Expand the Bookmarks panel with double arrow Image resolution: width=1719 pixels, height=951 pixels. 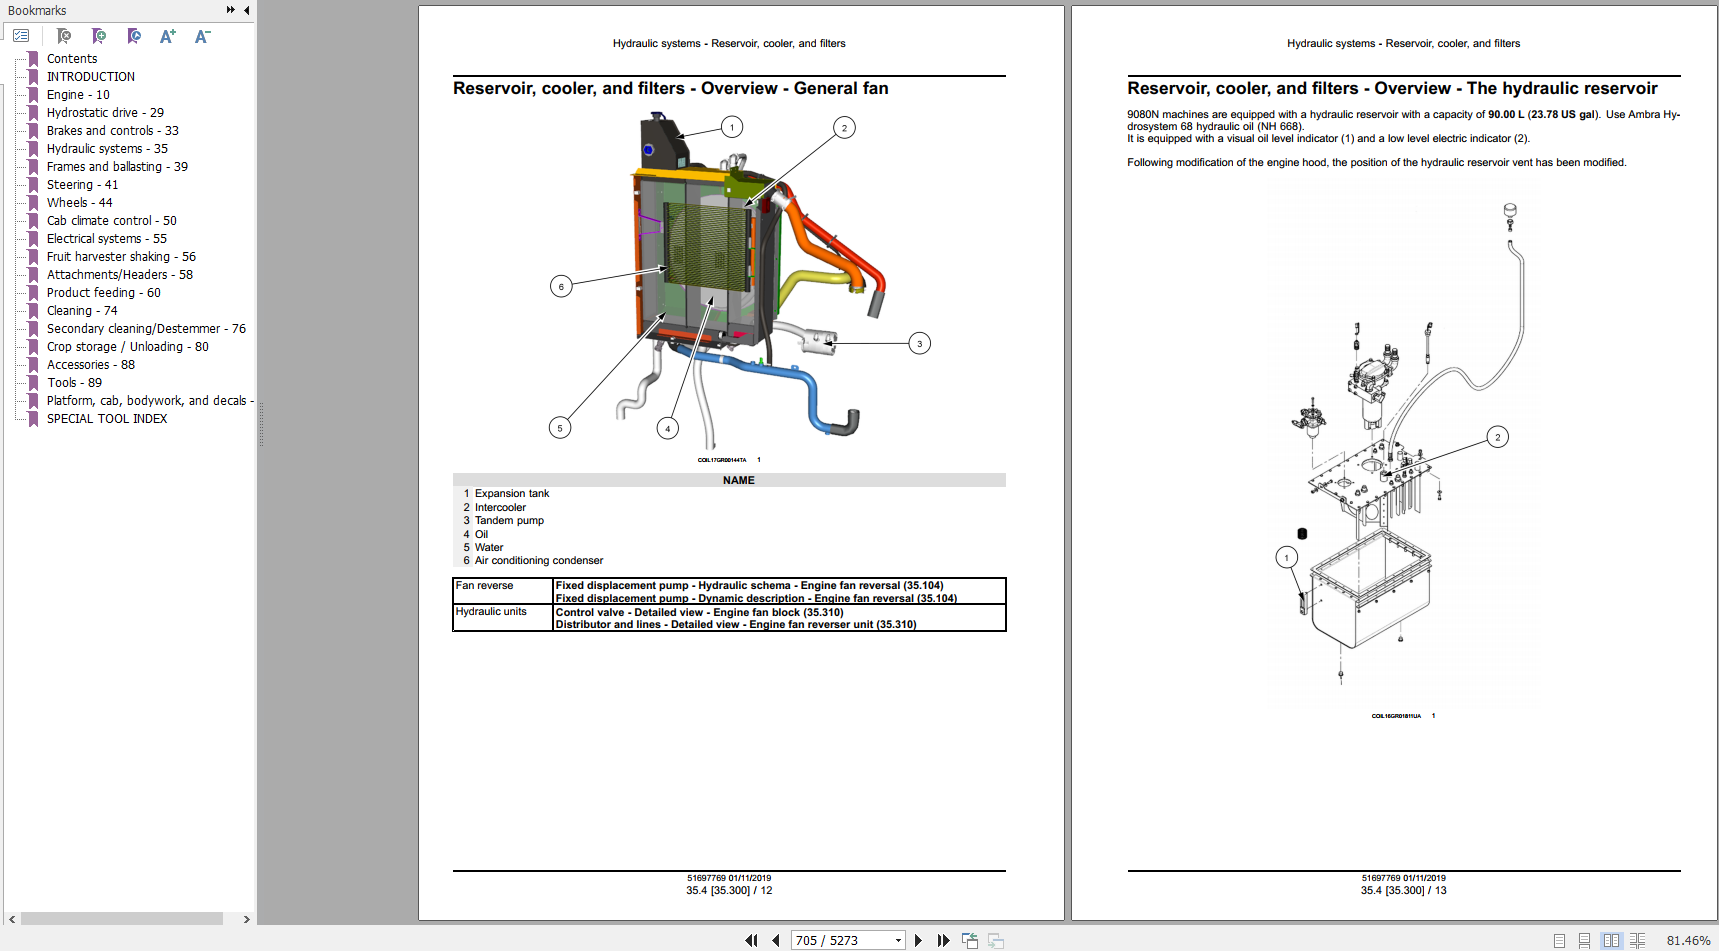[x=231, y=10]
